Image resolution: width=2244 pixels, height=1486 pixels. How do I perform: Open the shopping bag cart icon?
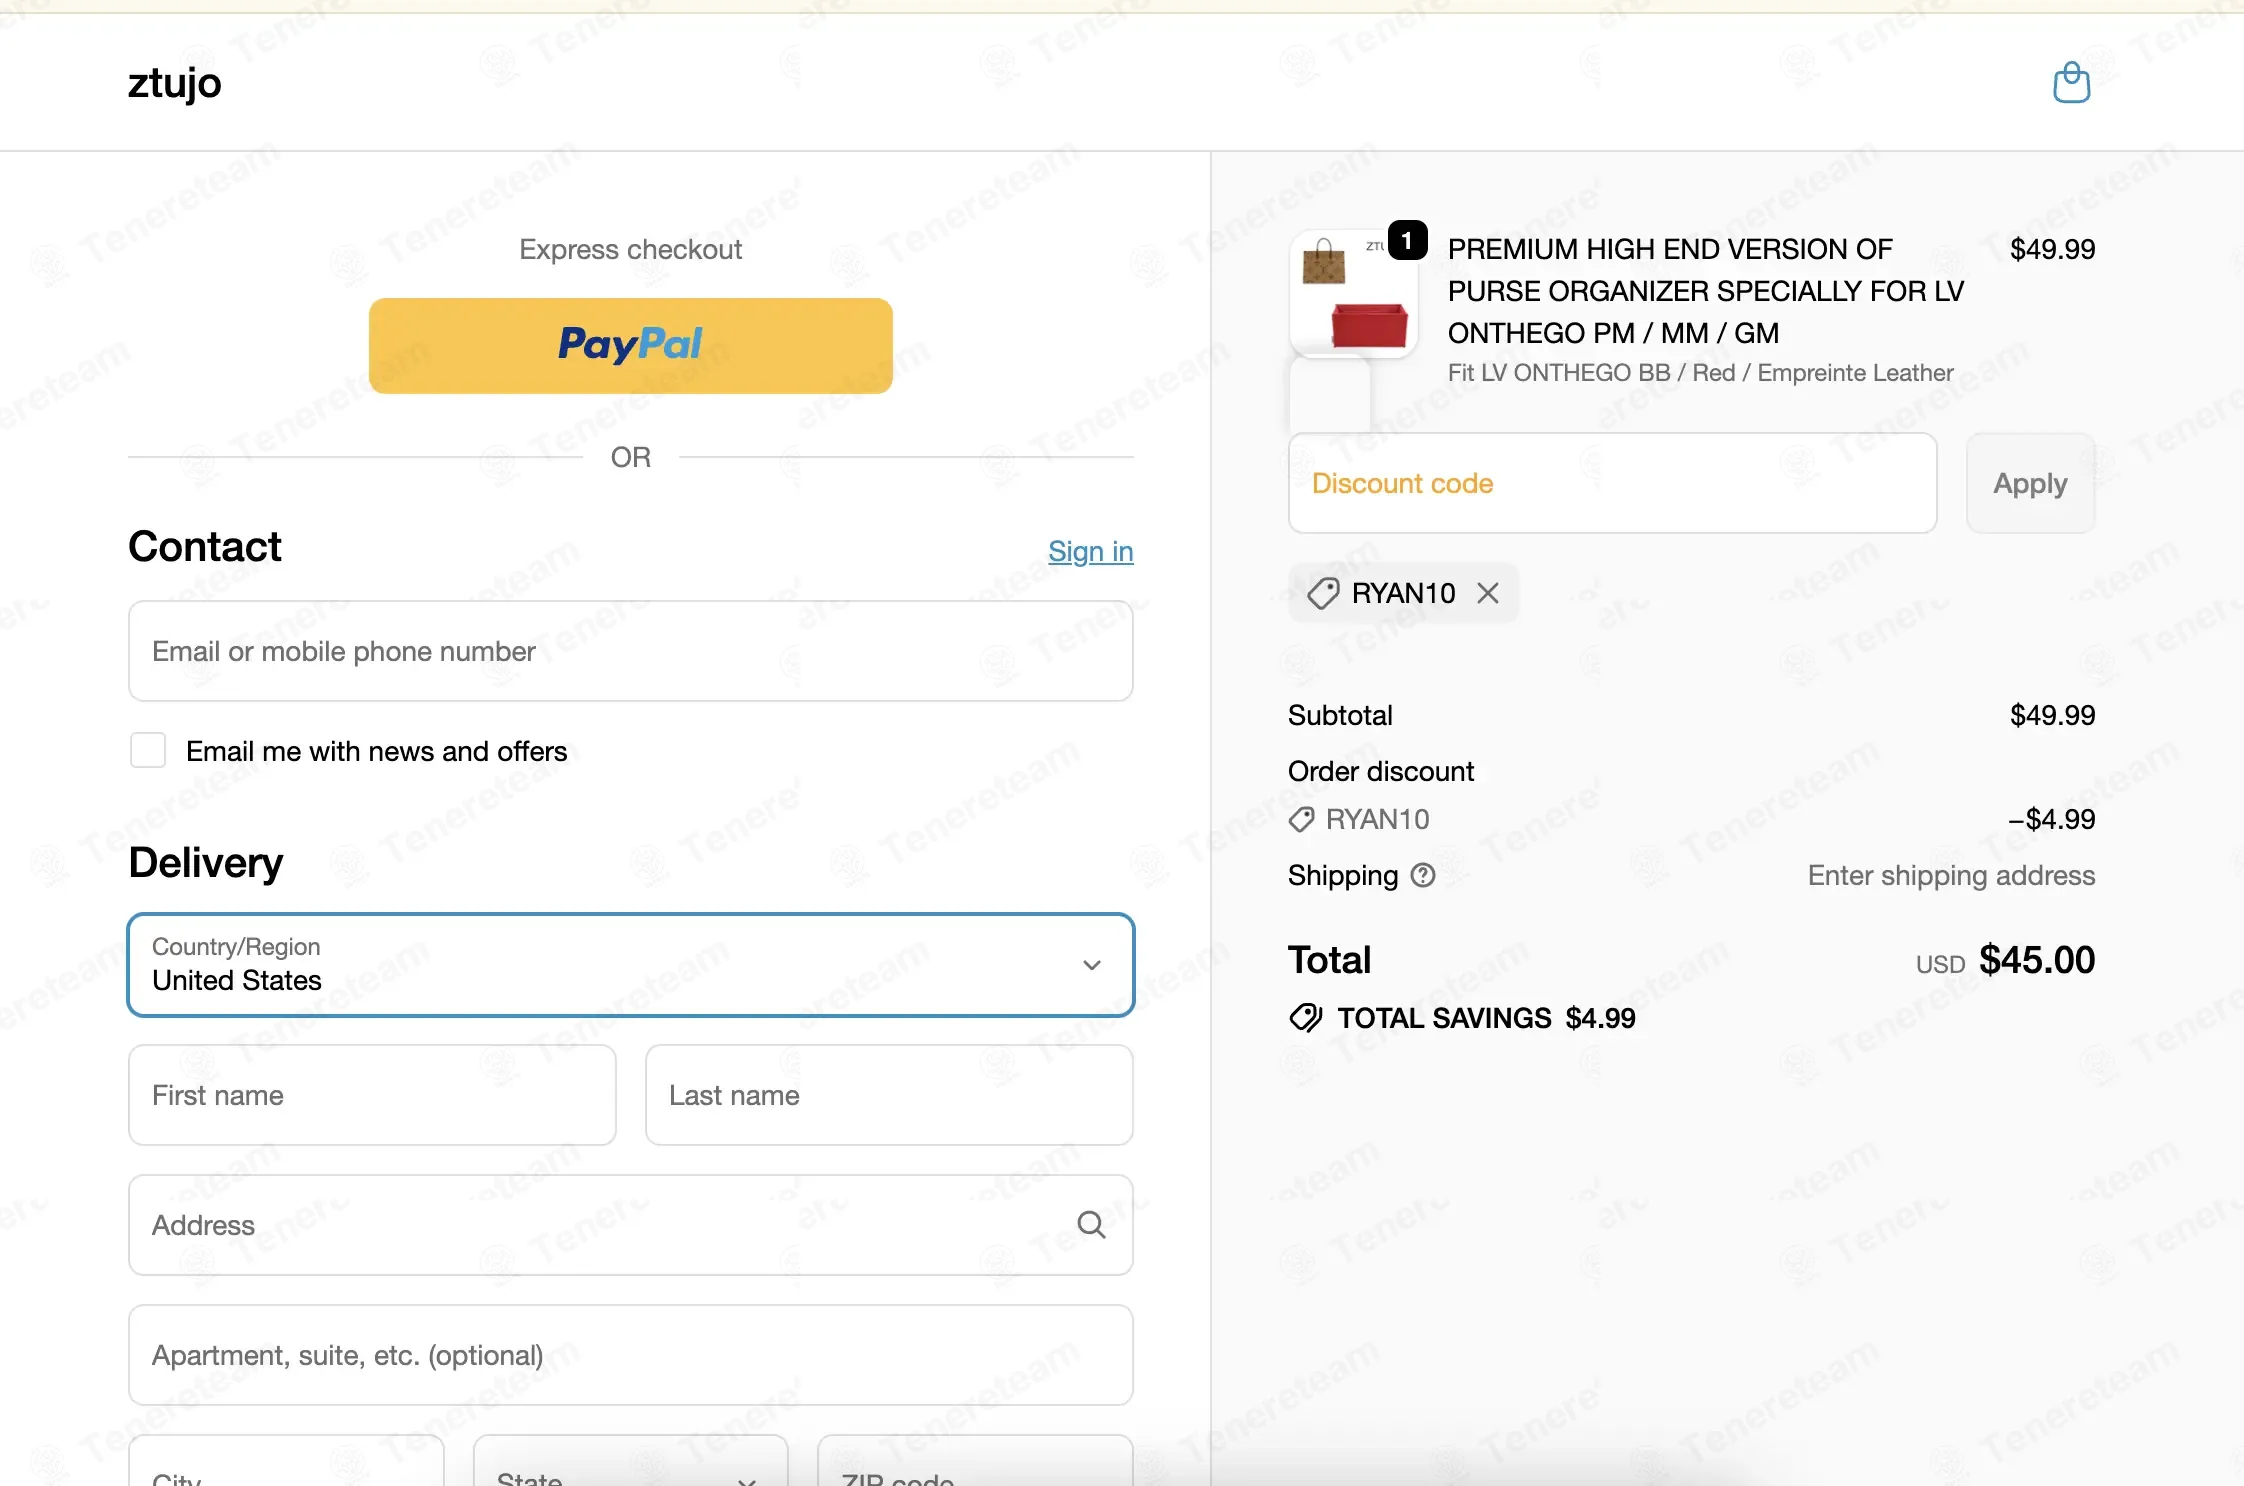click(2071, 82)
